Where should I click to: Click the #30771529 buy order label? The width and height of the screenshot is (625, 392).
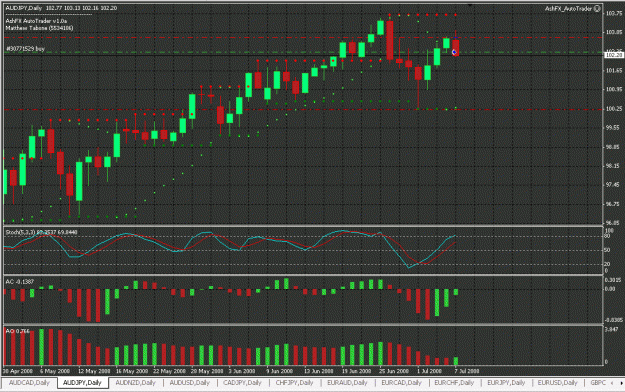pyautogui.click(x=25, y=49)
